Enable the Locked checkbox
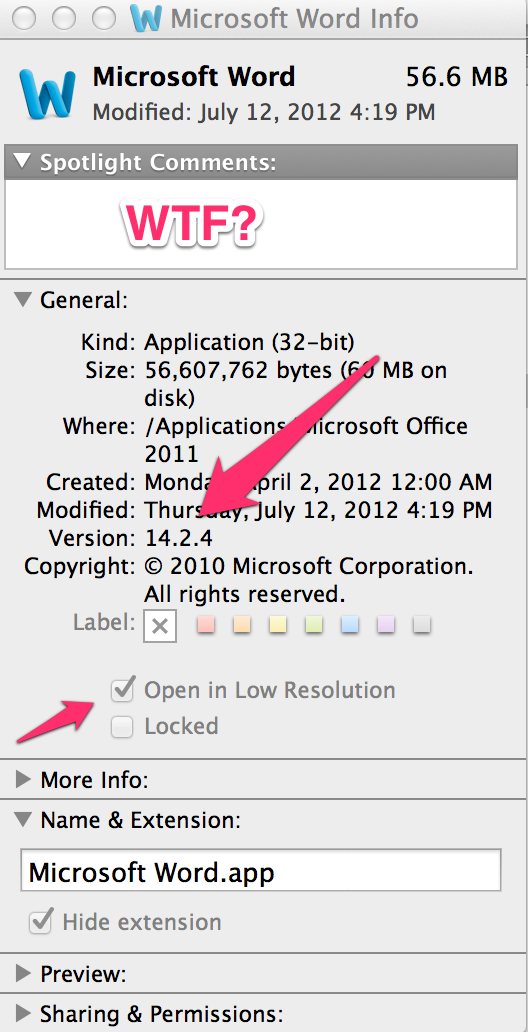The image size is (528, 1032). pos(122,727)
